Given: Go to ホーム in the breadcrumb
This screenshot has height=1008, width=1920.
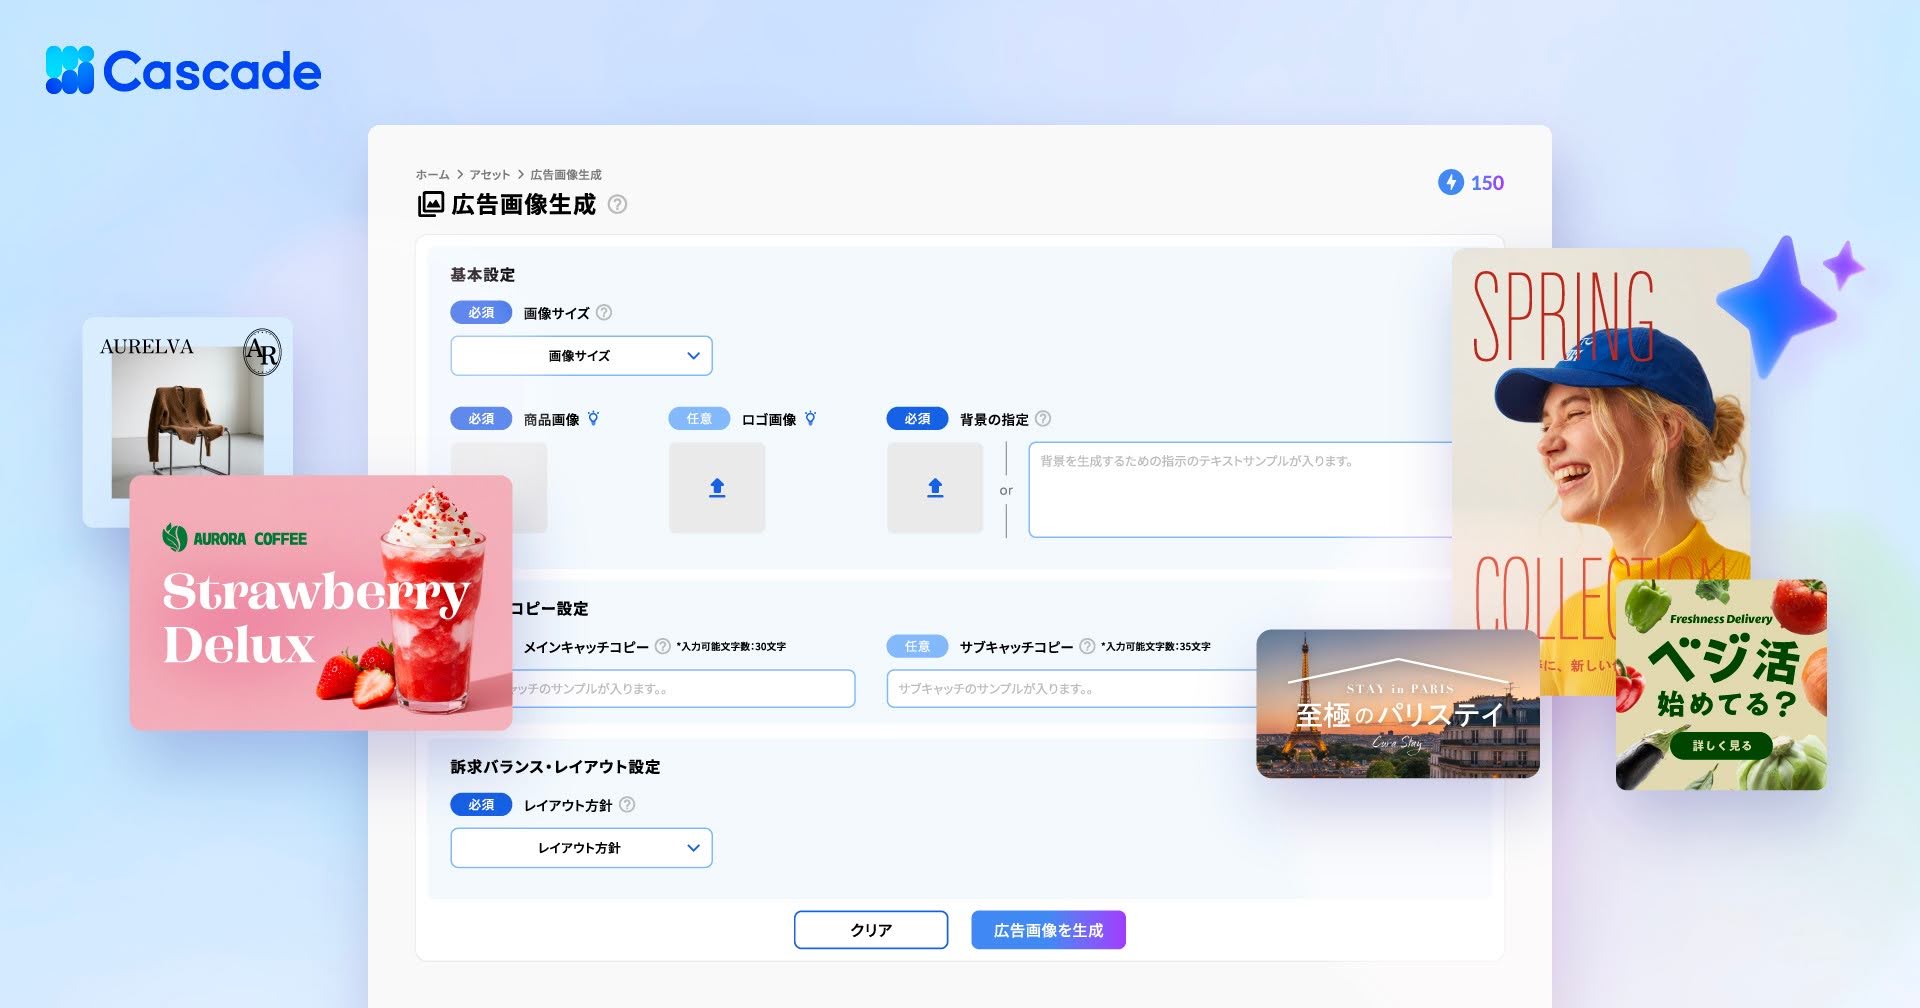Looking at the screenshot, I should pyautogui.click(x=432, y=174).
